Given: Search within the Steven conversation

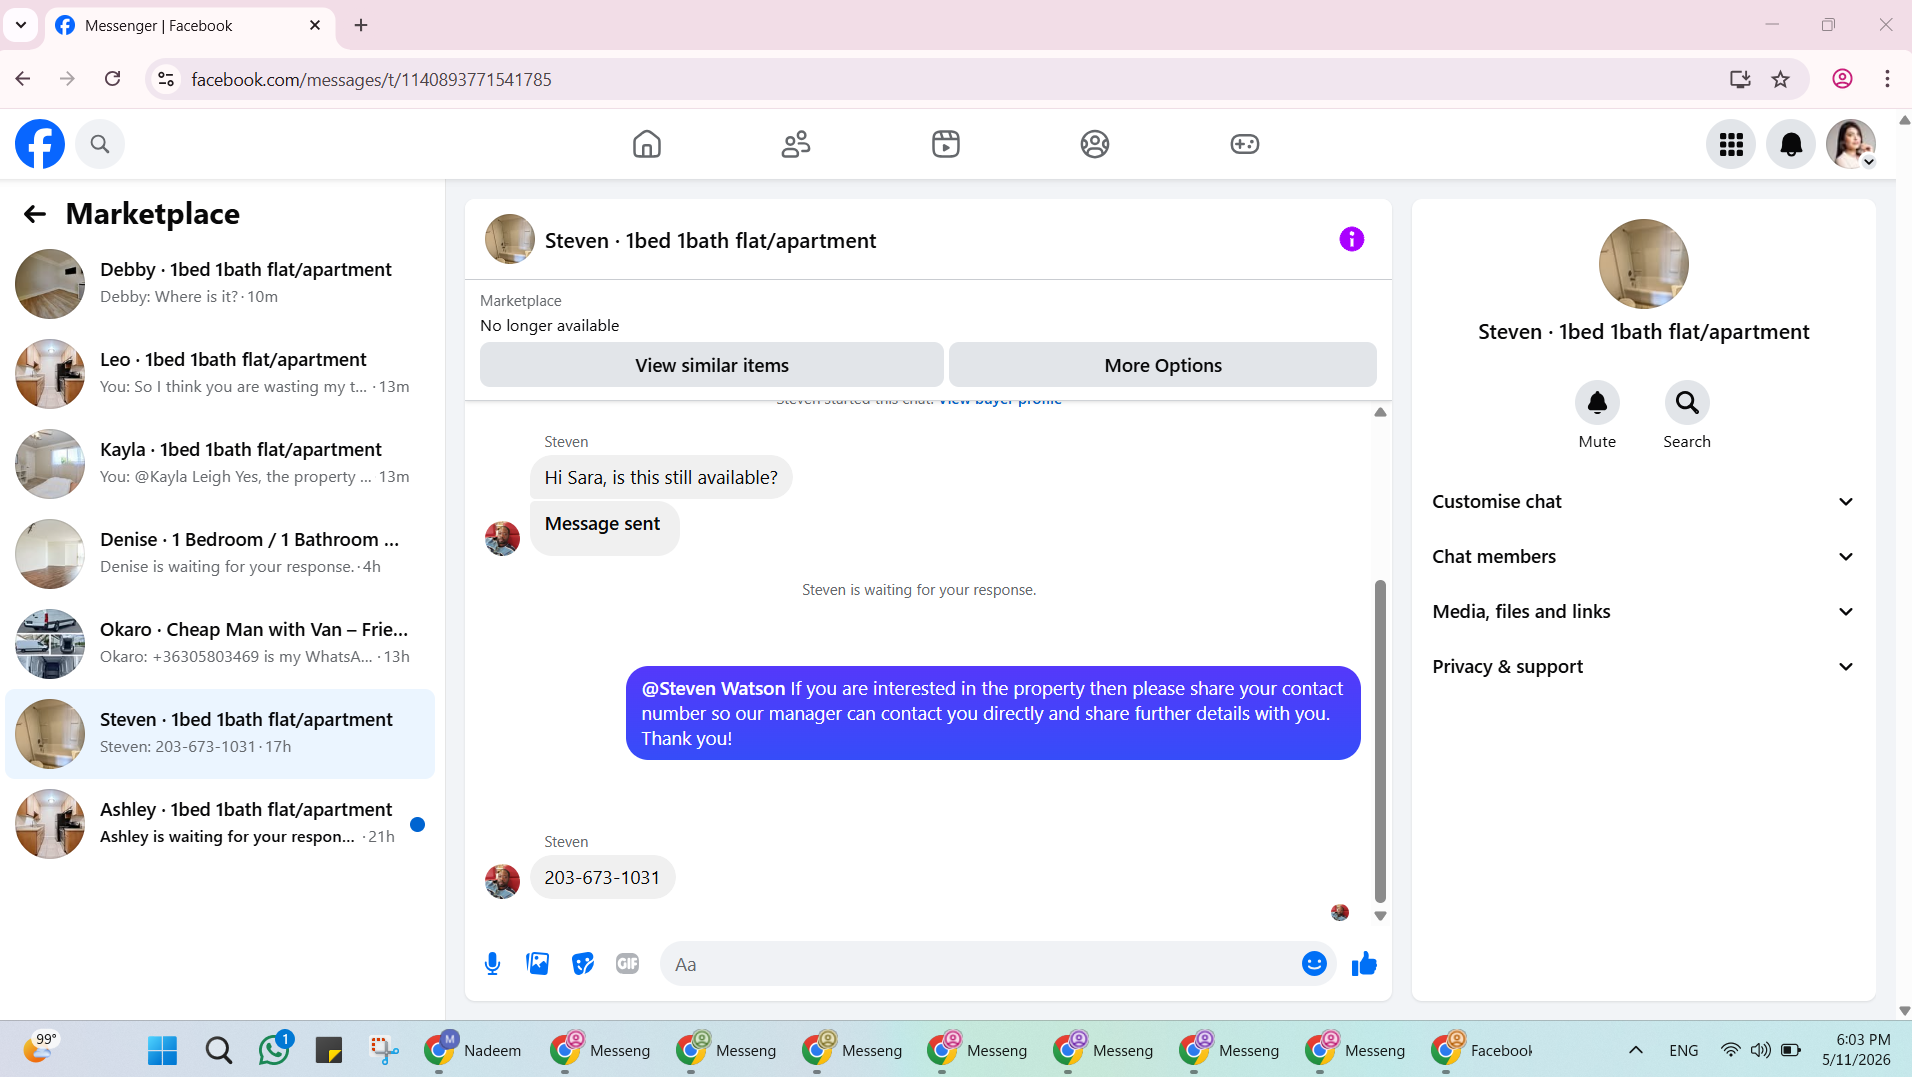Looking at the screenshot, I should [1687, 403].
